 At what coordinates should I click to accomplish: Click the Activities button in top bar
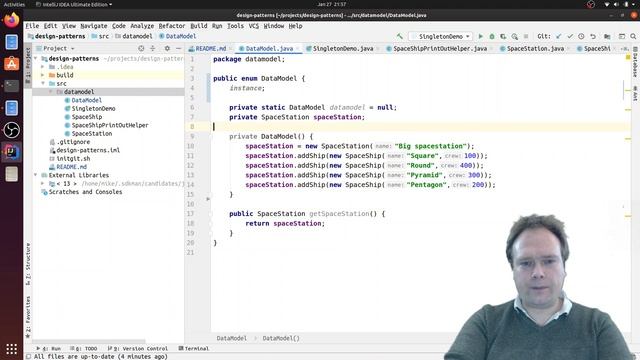point(14,4)
